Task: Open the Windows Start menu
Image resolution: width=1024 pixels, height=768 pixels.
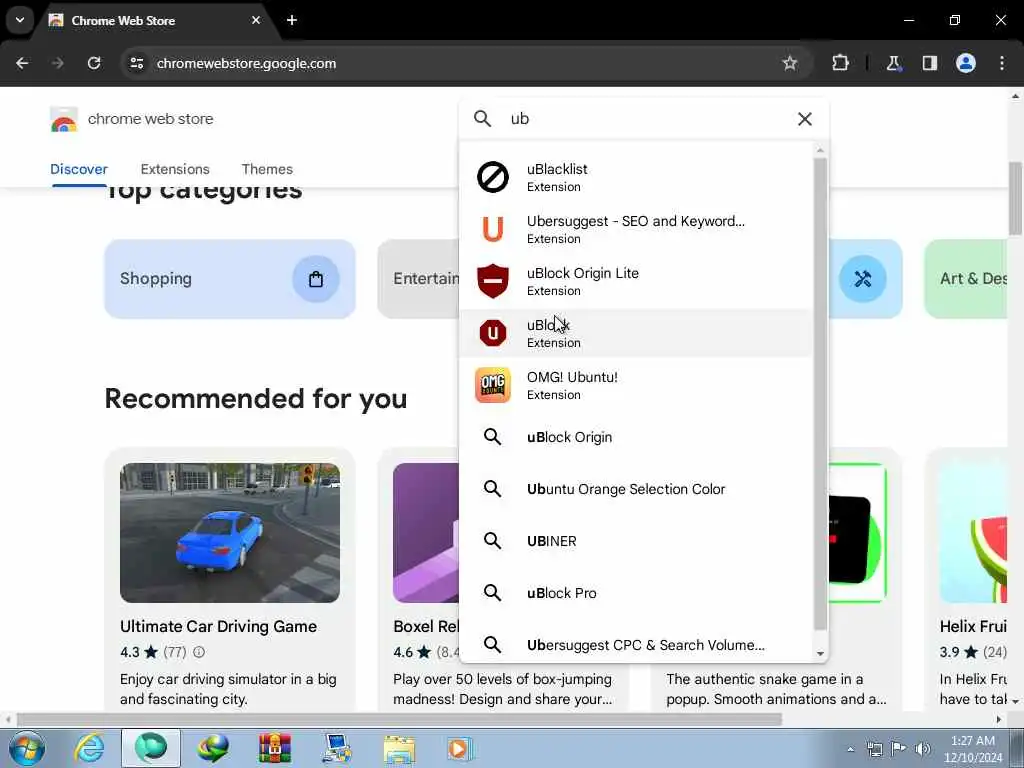Action: coord(27,748)
